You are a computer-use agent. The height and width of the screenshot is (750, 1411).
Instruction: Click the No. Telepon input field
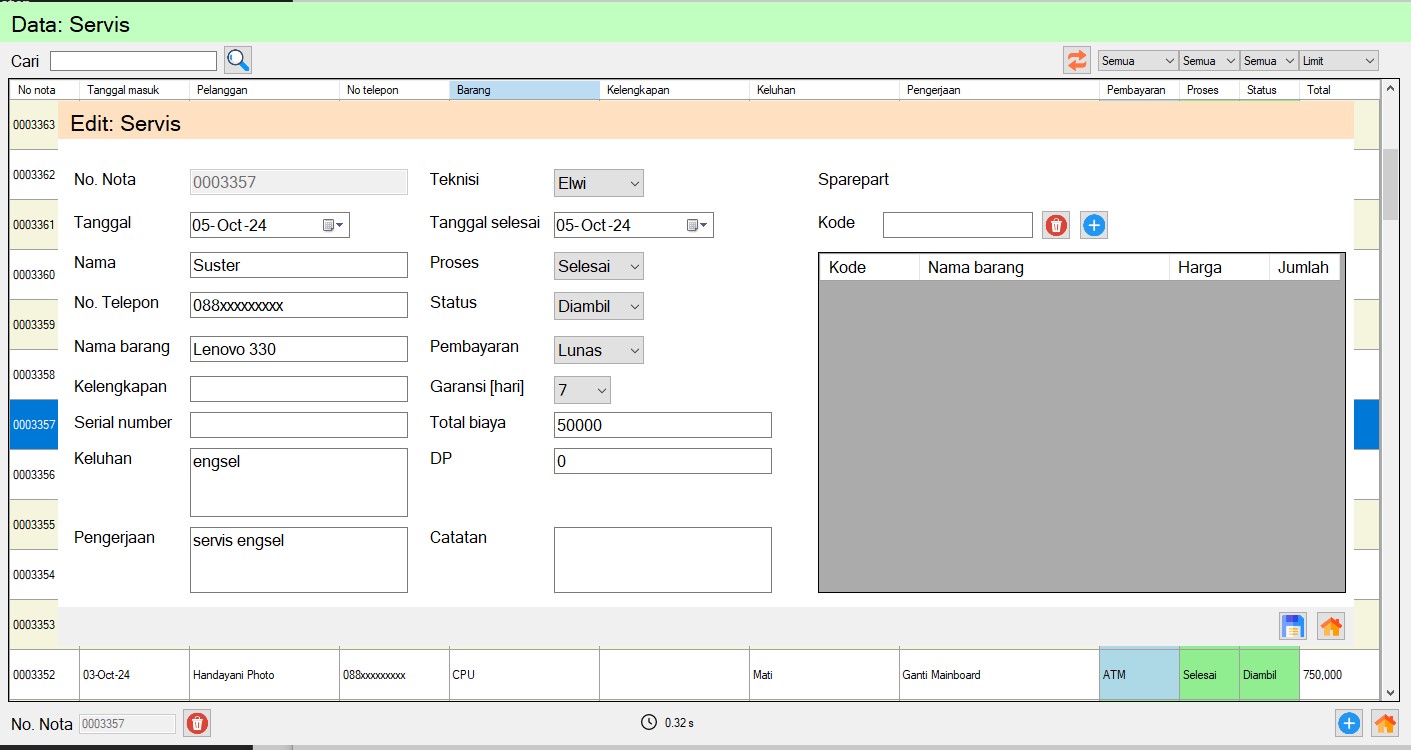tap(299, 305)
